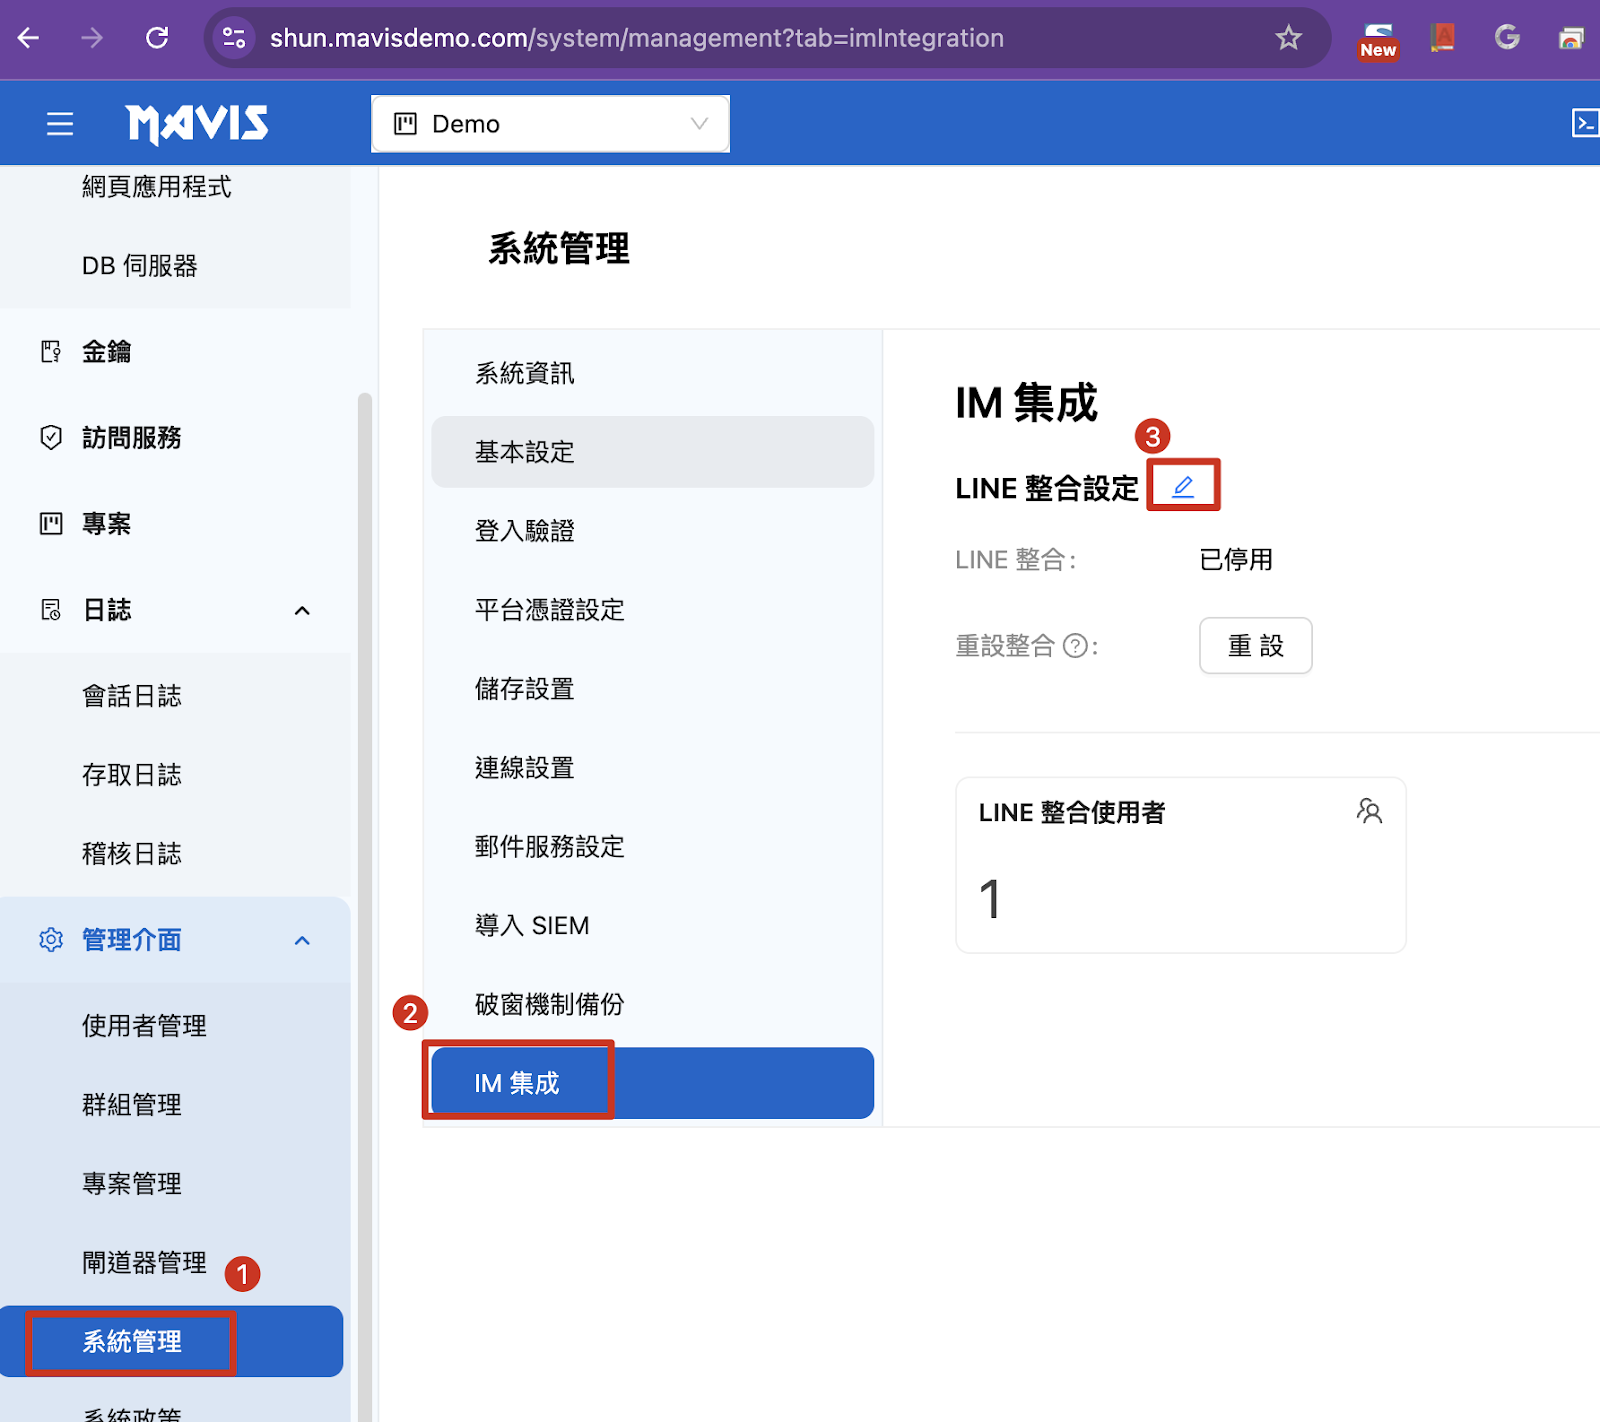Click the browser address bar URL
The width and height of the screenshot is (1600, 1422).
636,38
